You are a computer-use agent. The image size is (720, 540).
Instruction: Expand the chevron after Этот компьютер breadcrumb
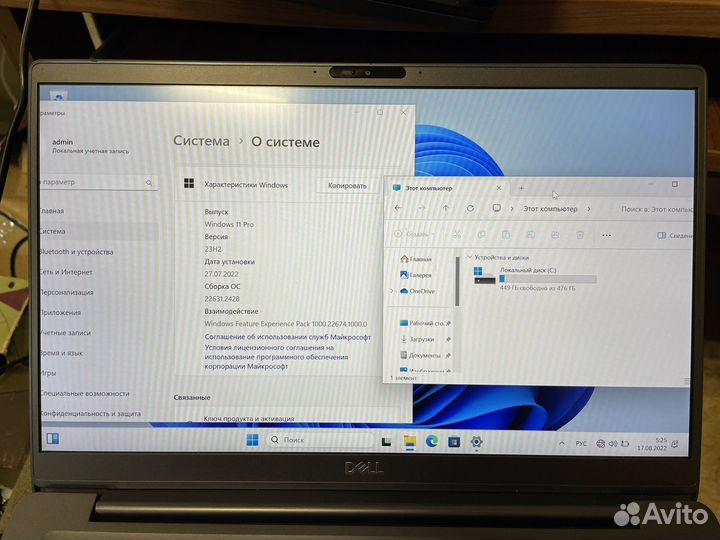click(x=589, y=209)
